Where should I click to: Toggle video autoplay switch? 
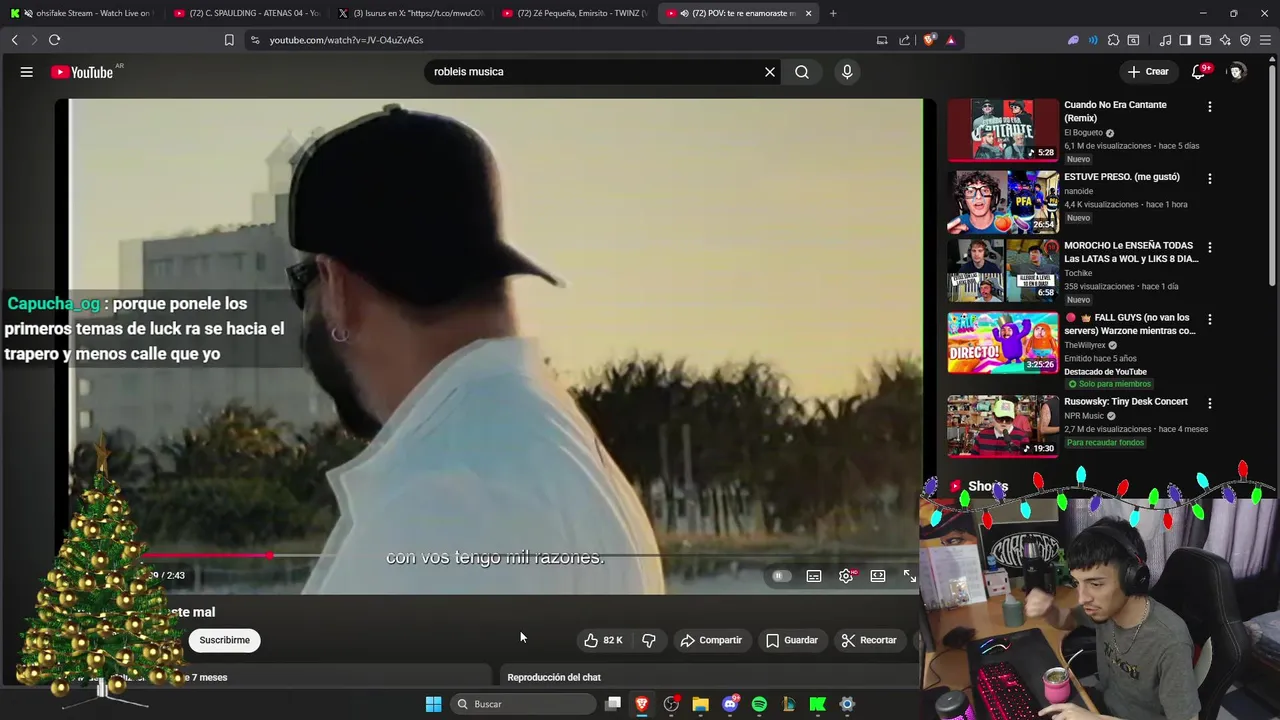[x=781, y=576]
